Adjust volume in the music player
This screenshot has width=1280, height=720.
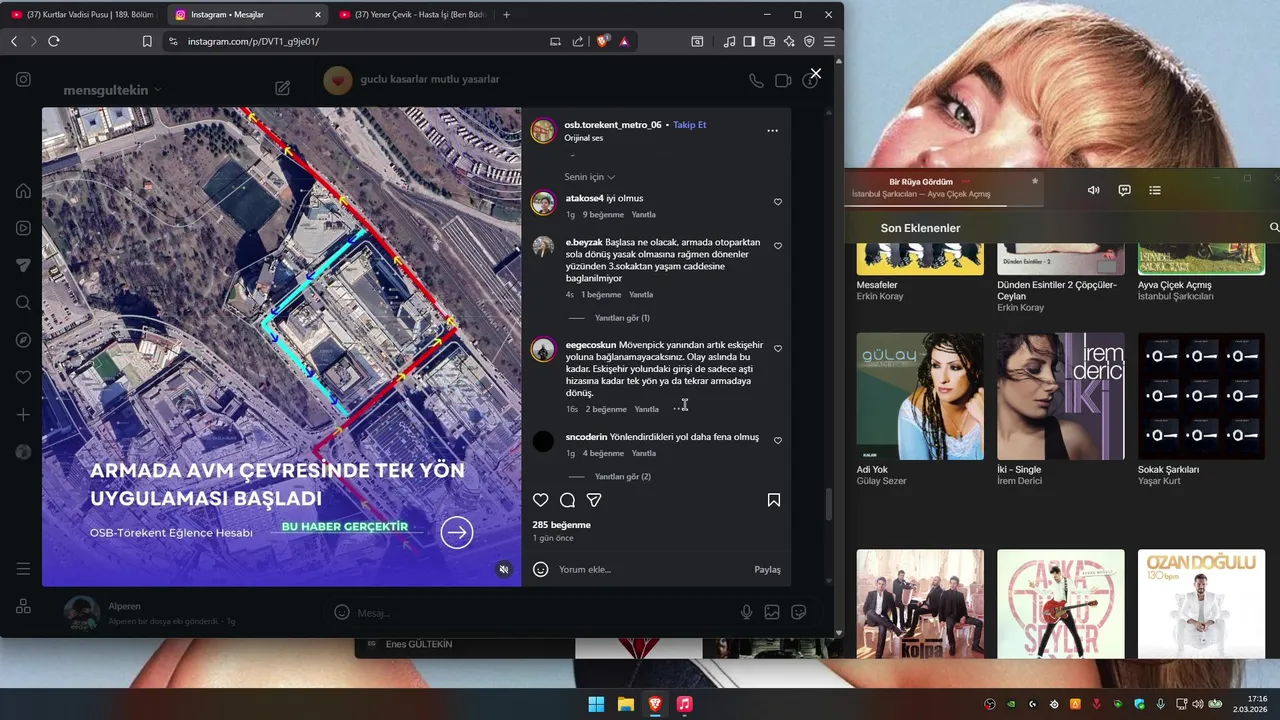(1093, 190)
